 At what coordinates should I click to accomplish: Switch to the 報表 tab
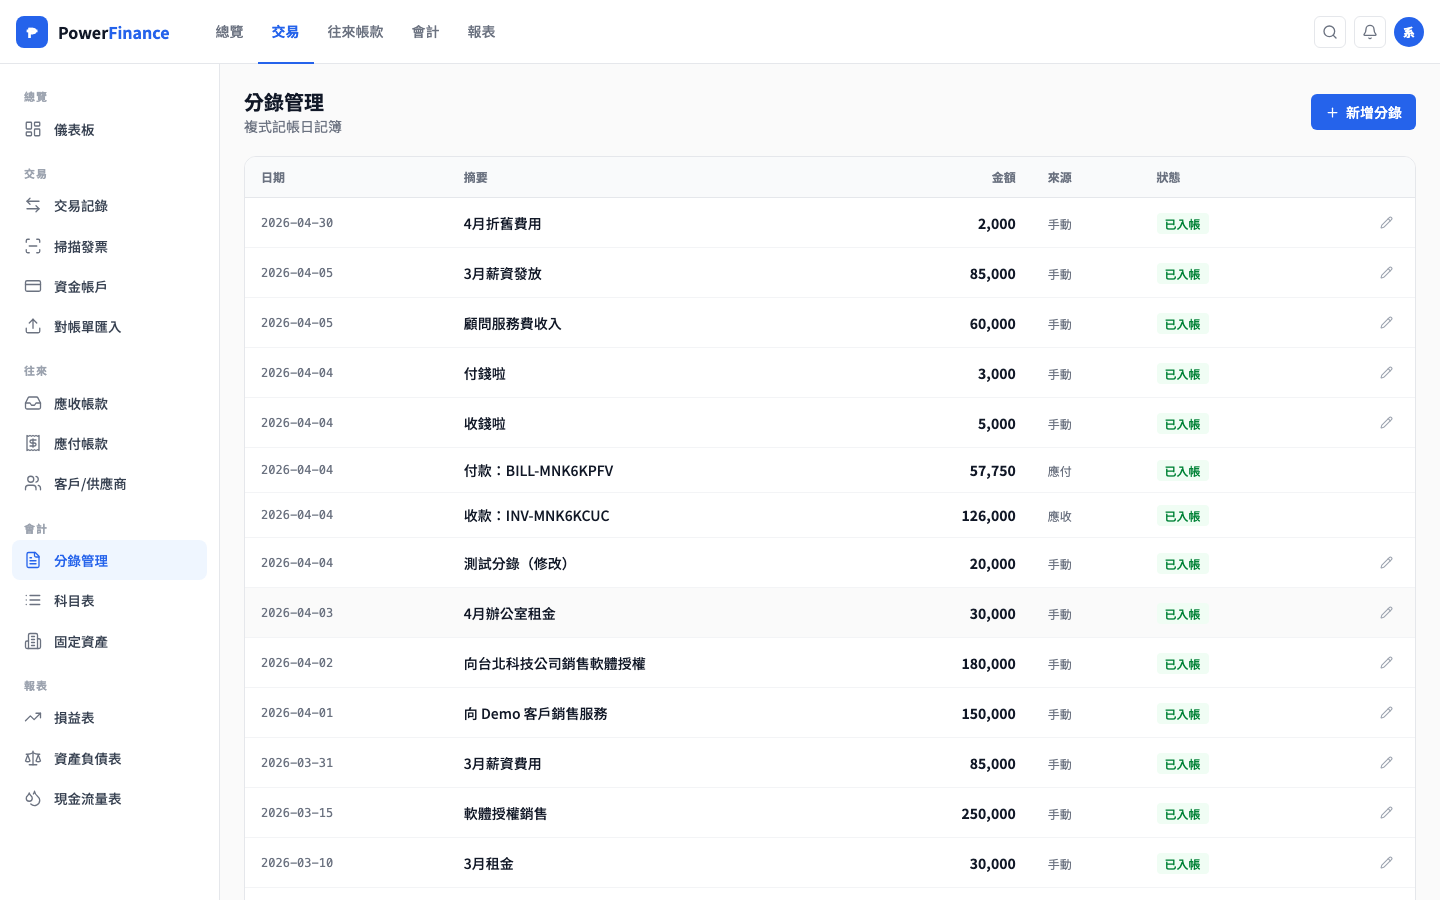coord(482,31)
